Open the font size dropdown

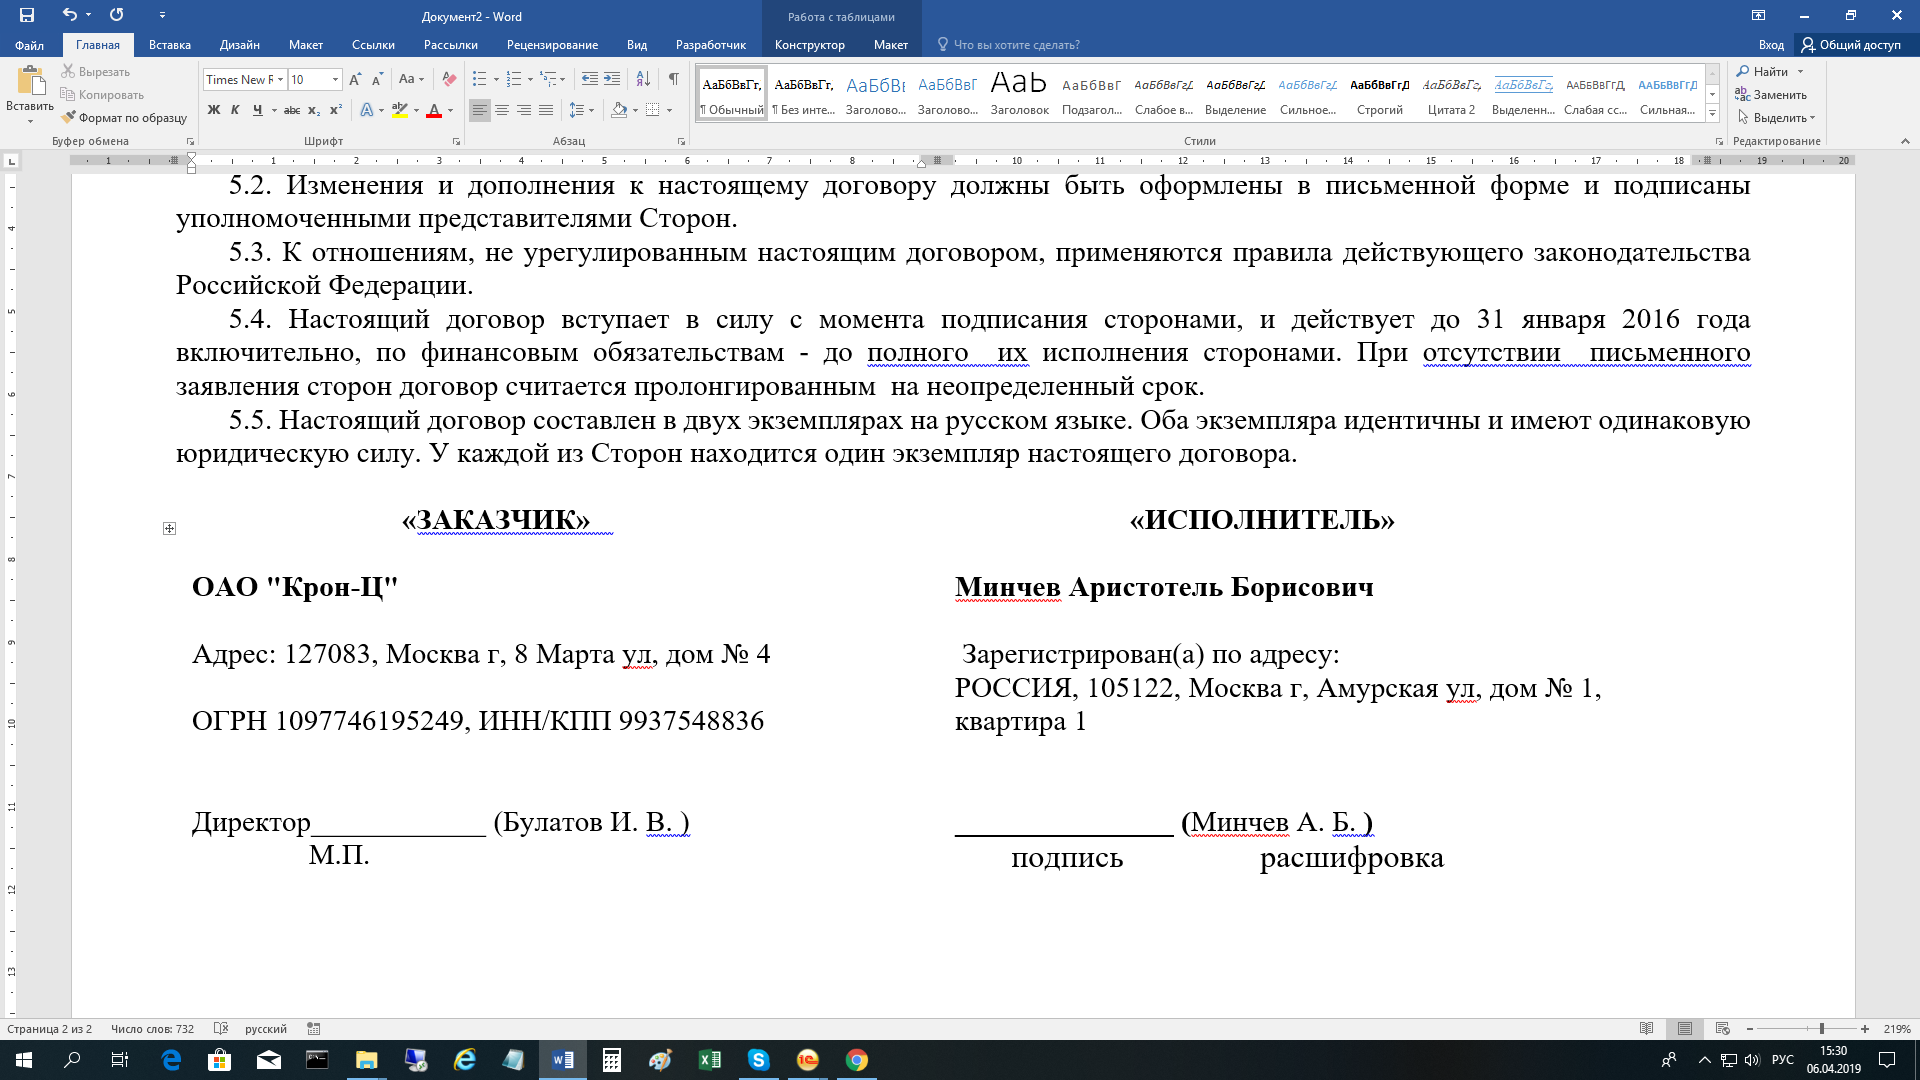click(x=335, y=79)
